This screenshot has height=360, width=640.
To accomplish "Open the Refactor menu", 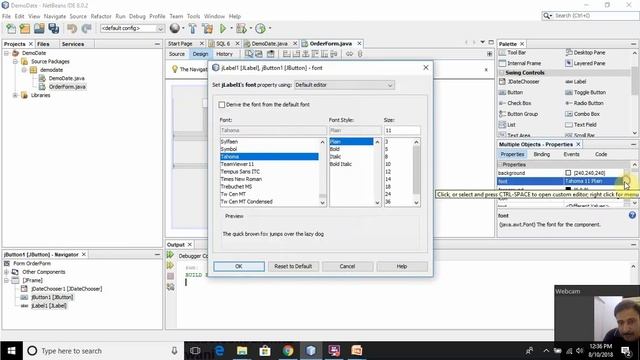I will 101,16.
